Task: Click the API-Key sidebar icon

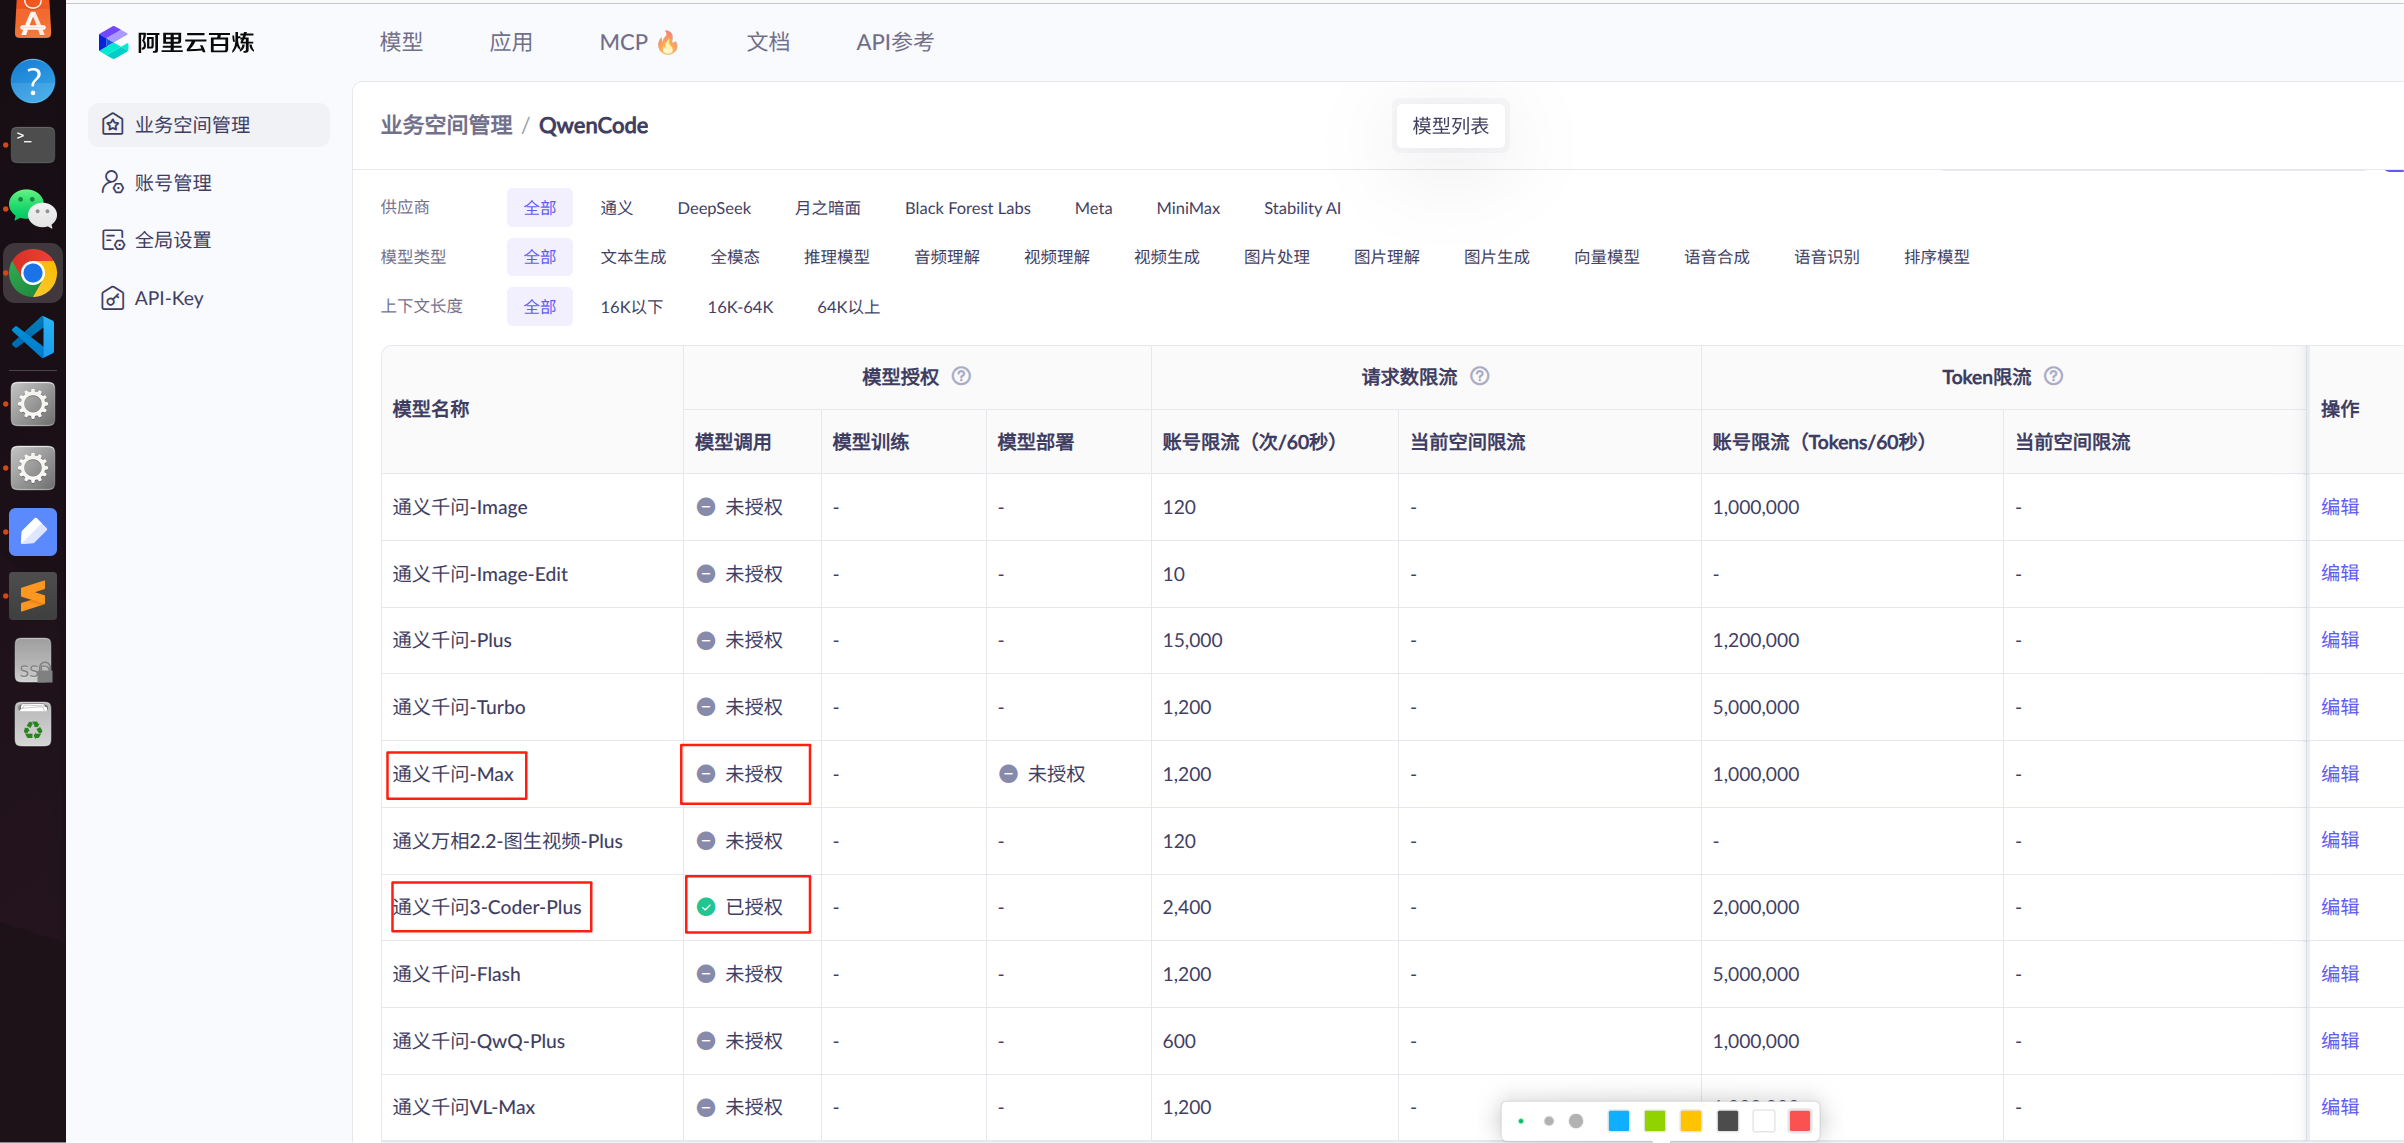Action: tap(113, 298)
